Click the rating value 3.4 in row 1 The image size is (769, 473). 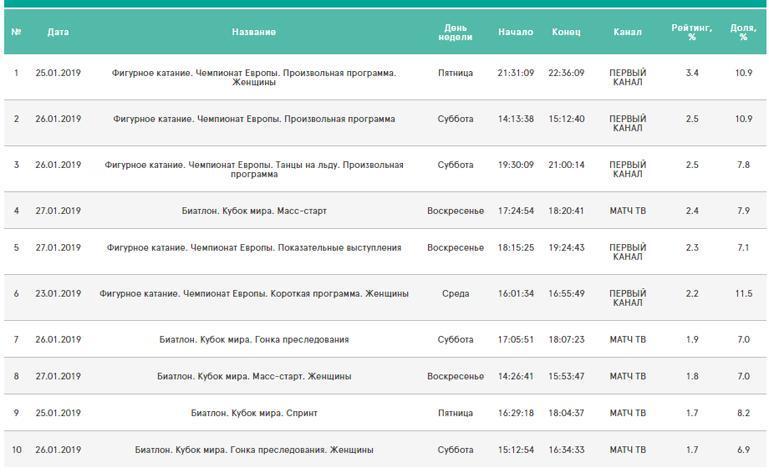point(692,73)
